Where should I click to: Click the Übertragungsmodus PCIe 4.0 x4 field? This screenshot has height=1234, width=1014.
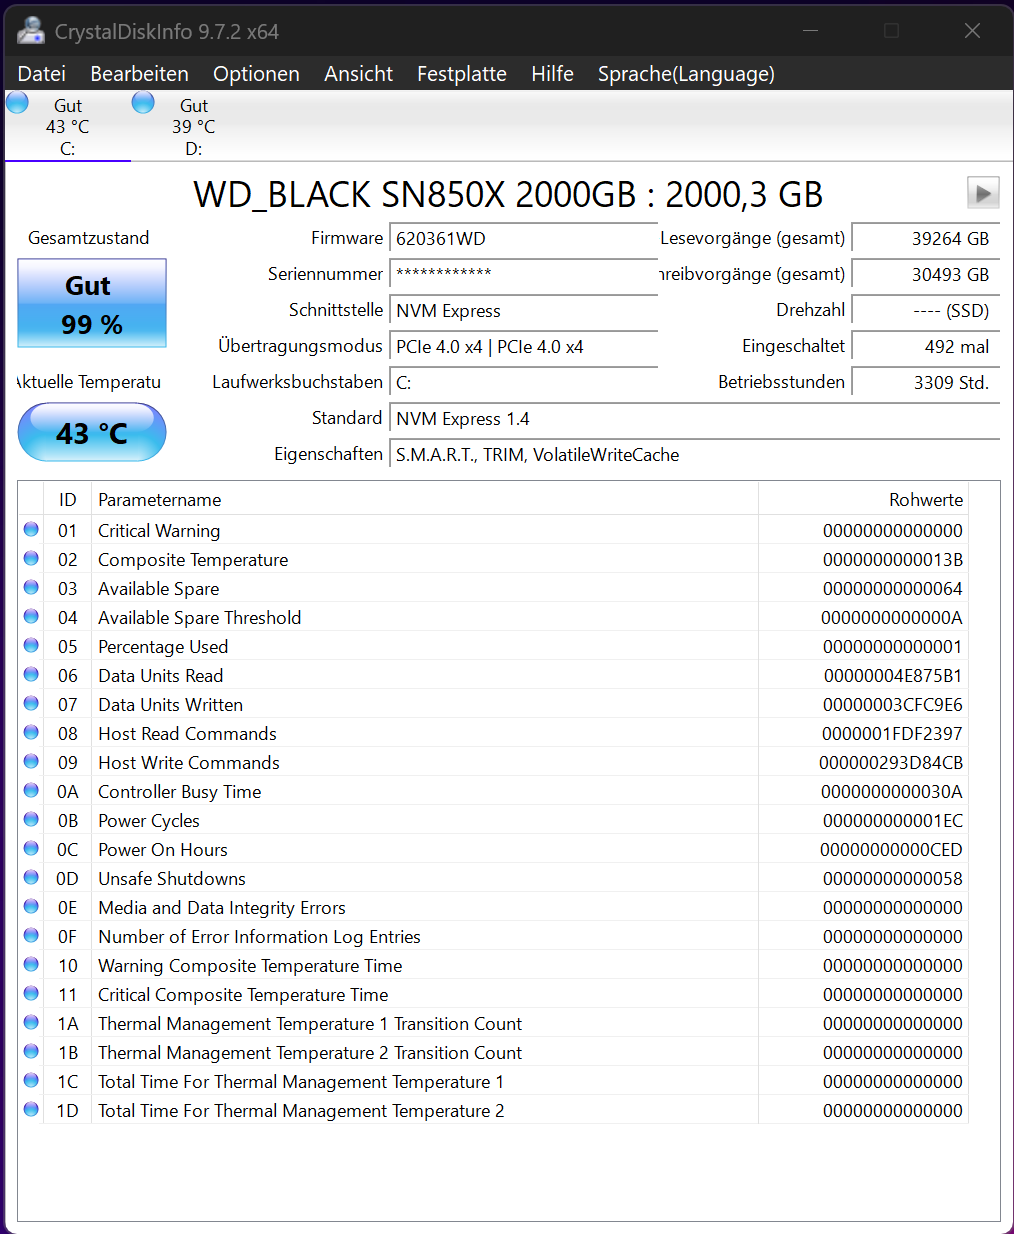click(x=523, y=347)
